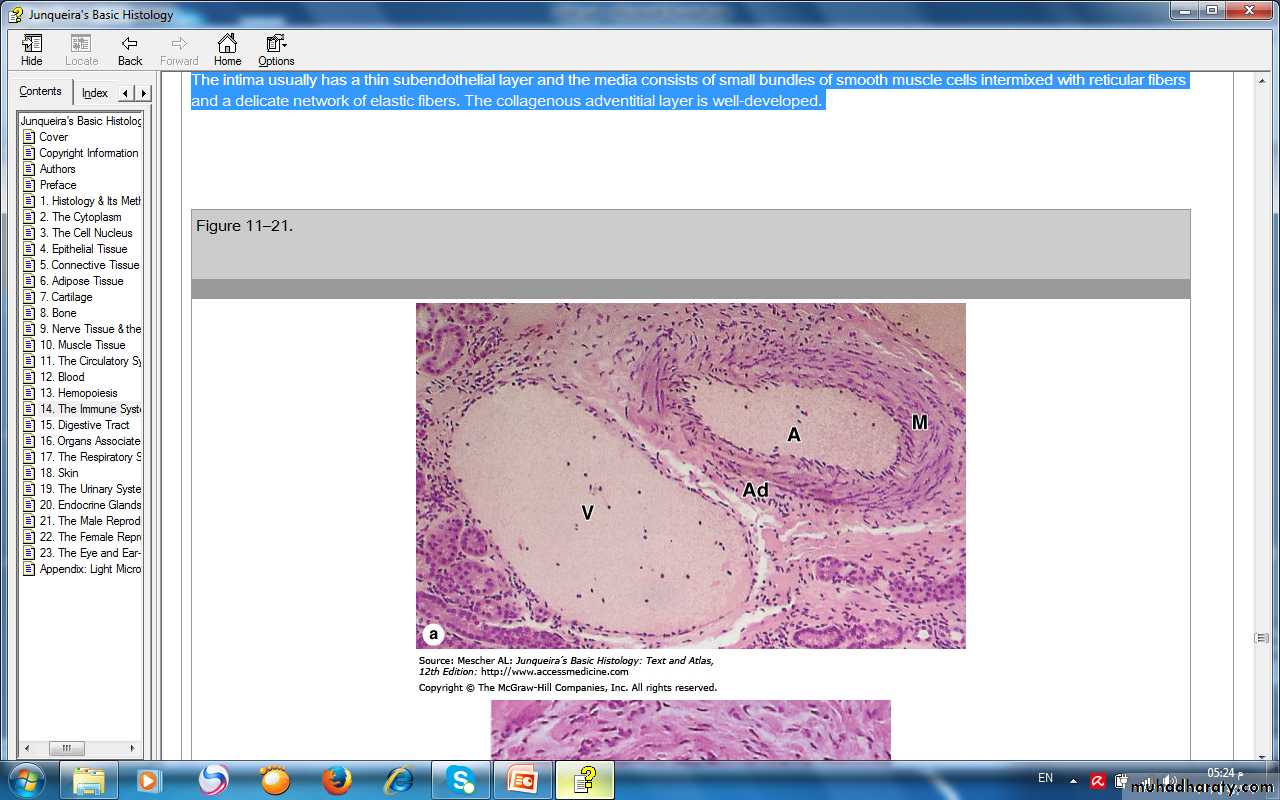Open Skype from the taskbar

click(461, 779)
